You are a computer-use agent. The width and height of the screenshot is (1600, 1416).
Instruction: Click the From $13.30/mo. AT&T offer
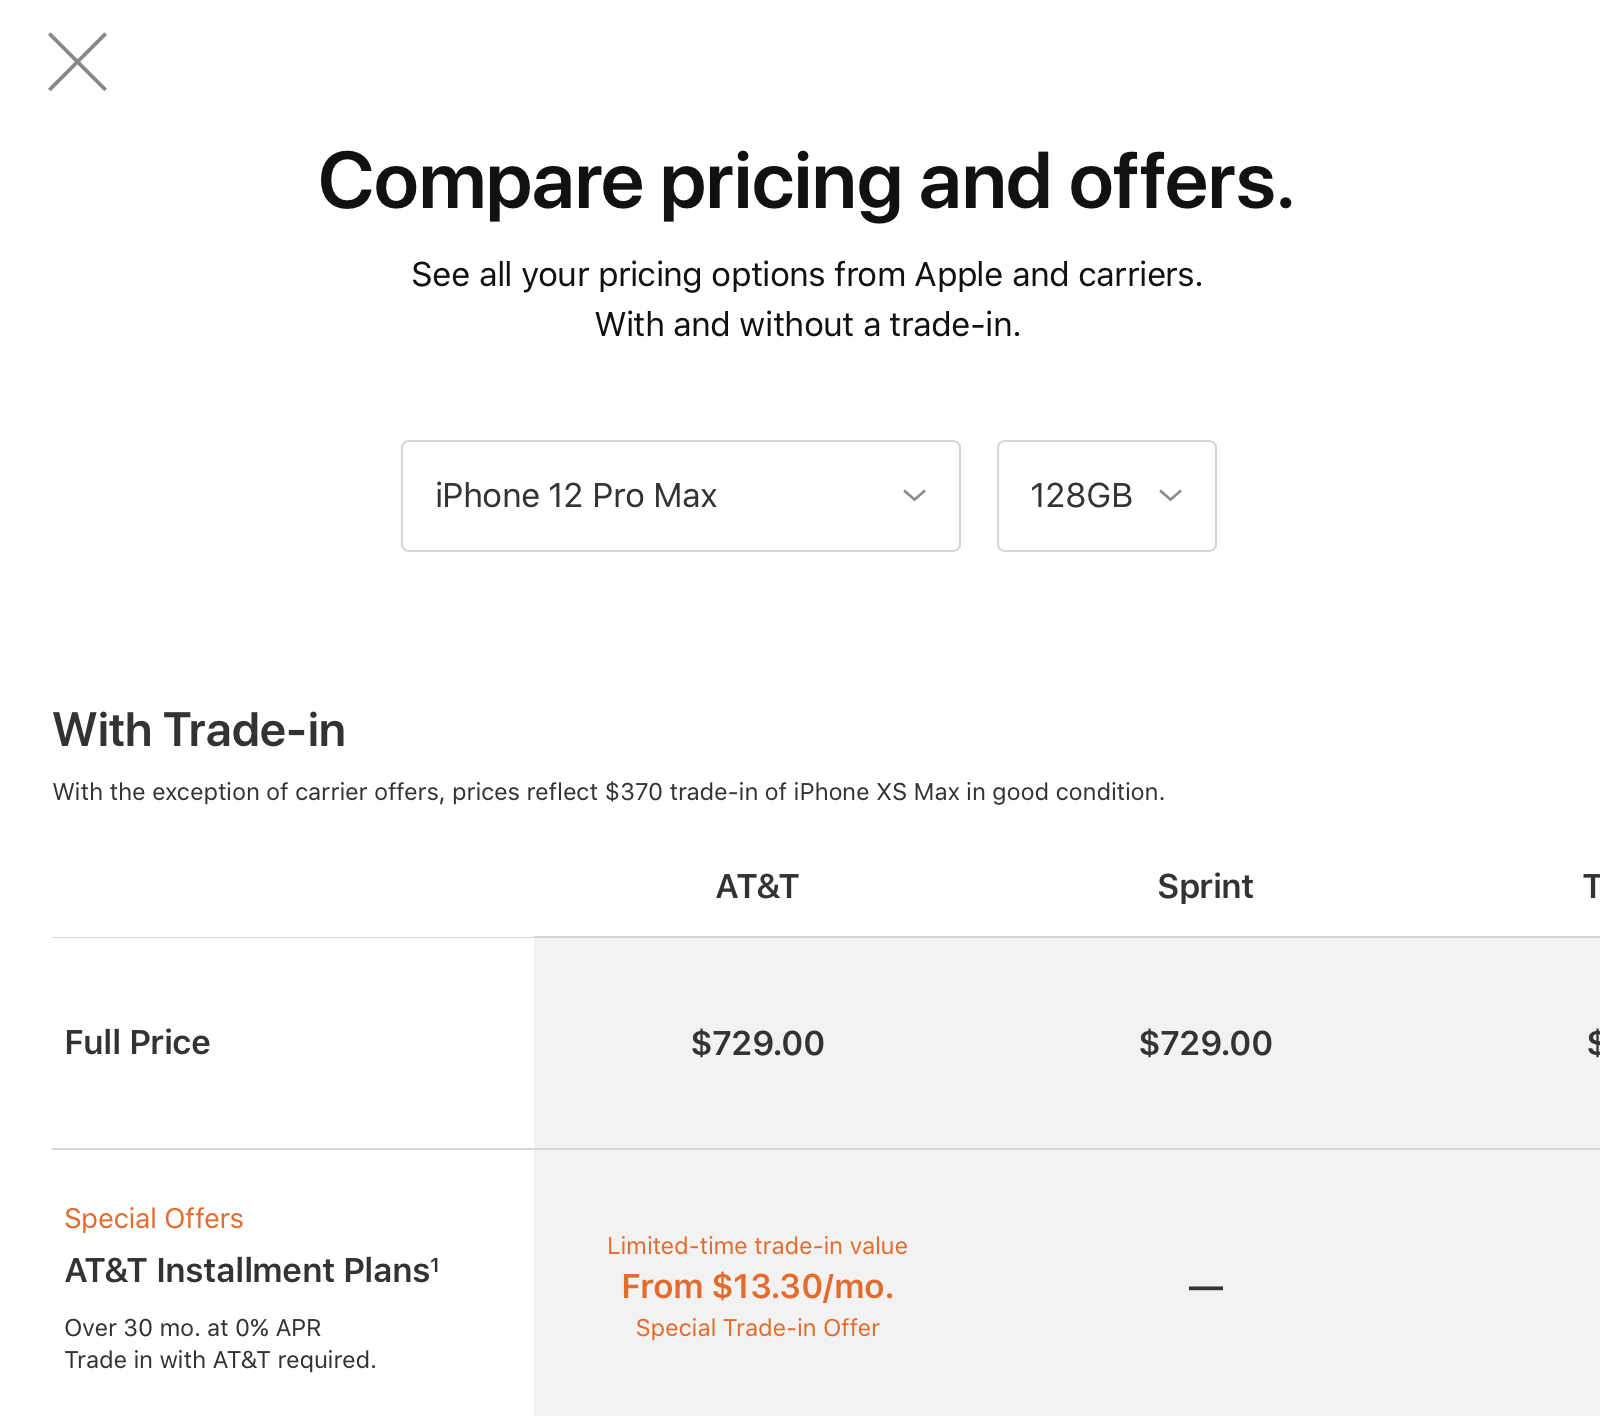pyautogui.click(x=757, y=1286)
